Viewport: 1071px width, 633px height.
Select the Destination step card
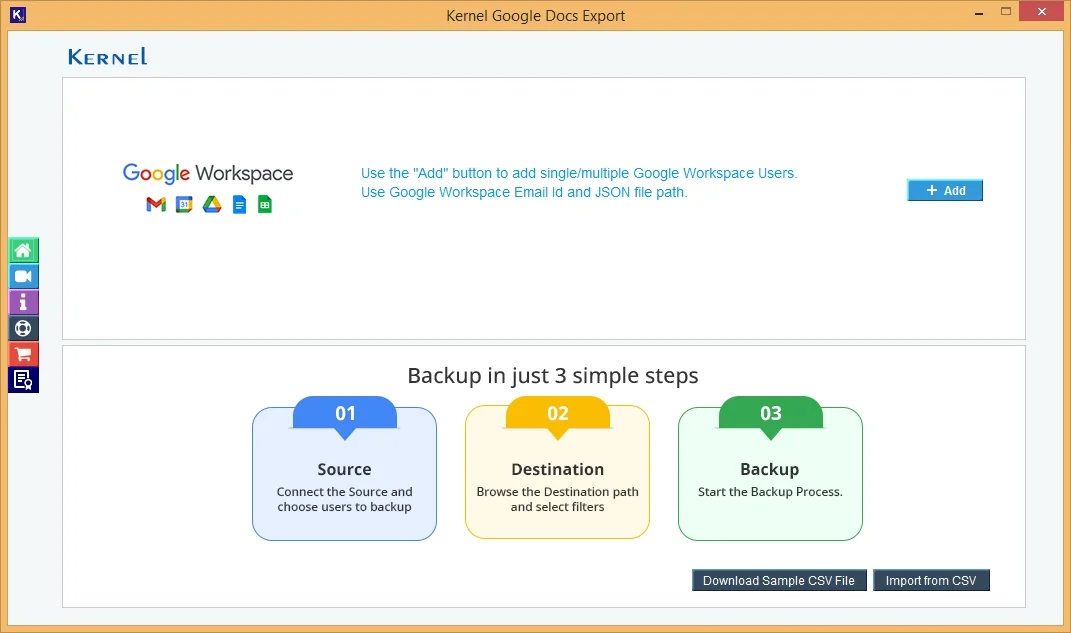[557, 480]
